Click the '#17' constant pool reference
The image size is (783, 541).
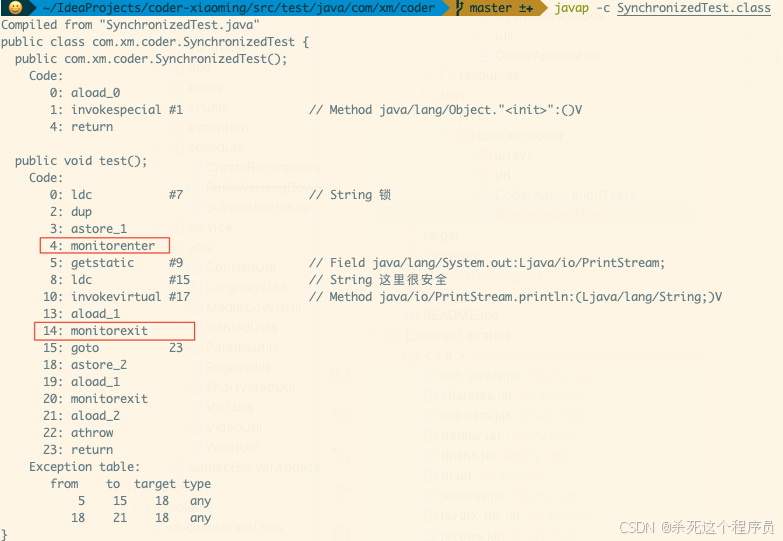click(179, 297)
